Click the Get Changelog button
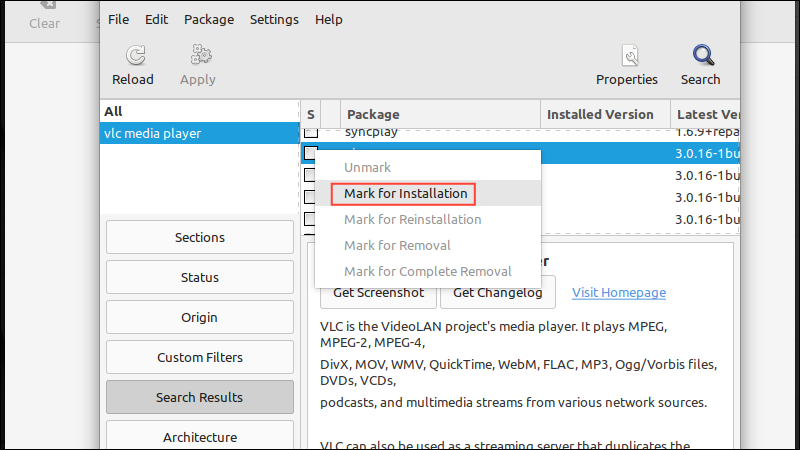This screenshot has width=800, height=450. tap(497, 293)
